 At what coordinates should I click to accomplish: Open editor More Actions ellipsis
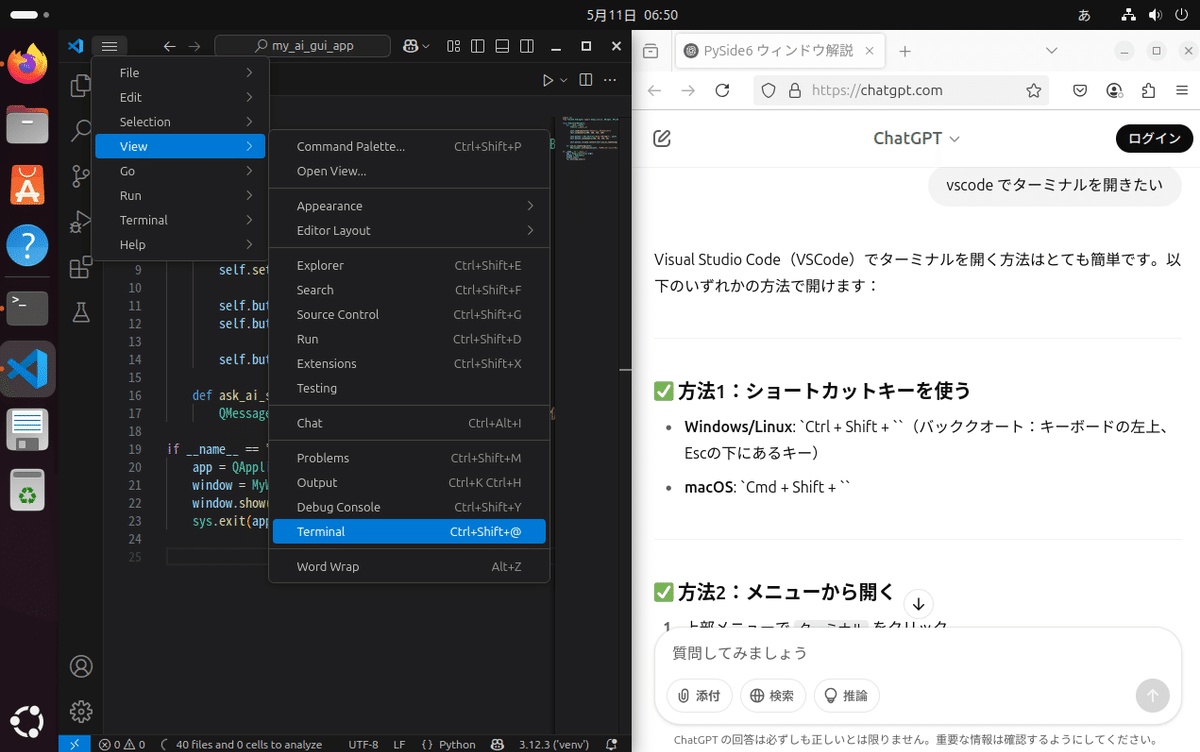pyautogui.click(x=610, y=80)
